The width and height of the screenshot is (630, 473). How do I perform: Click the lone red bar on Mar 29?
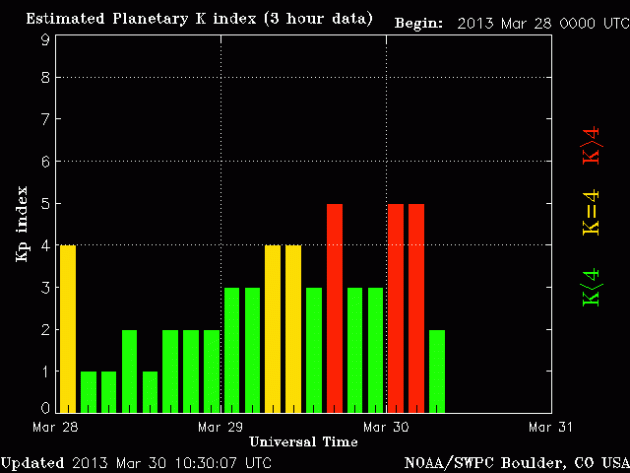click(334, 307)
